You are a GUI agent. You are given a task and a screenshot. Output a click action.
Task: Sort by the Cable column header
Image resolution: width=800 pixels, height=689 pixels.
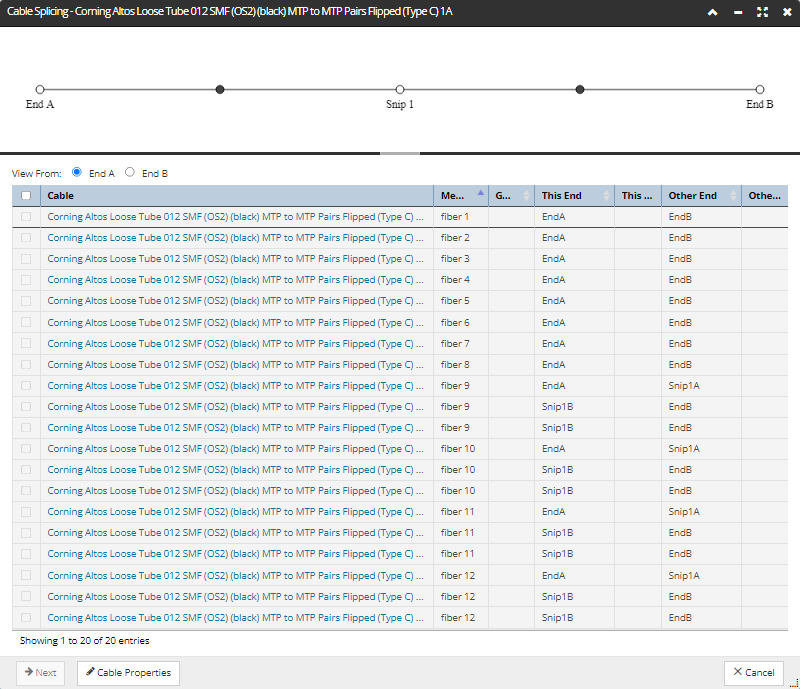point(237,195)
